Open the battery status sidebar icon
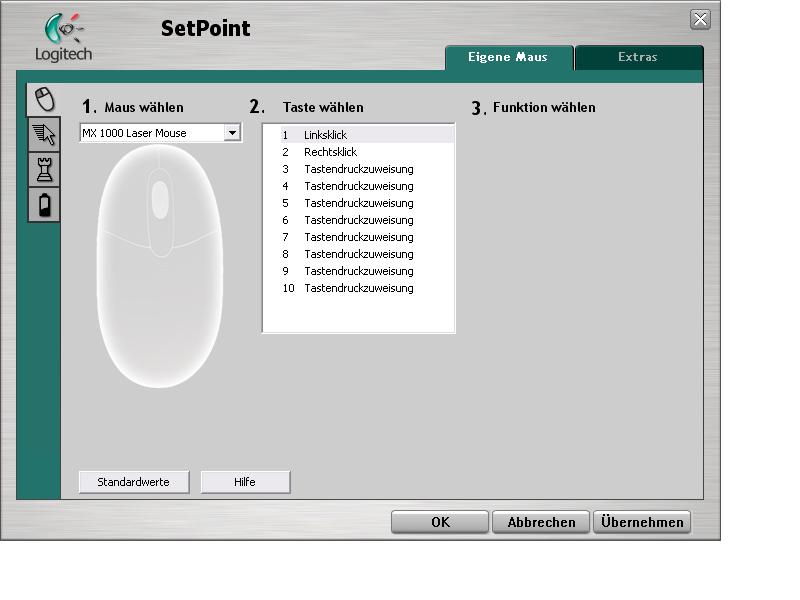This screenshot has height=600, width=800. click(44, 205)
